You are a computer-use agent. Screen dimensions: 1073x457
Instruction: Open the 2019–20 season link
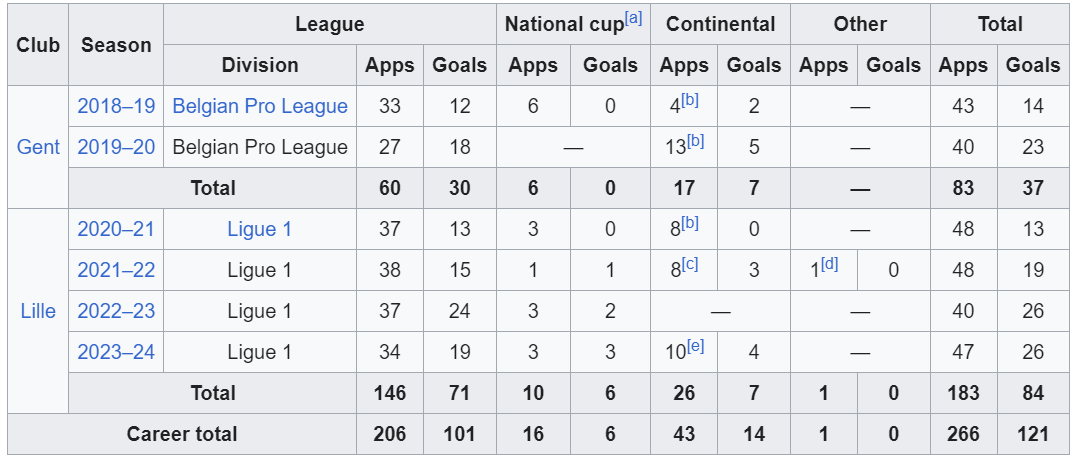point(116,147)
